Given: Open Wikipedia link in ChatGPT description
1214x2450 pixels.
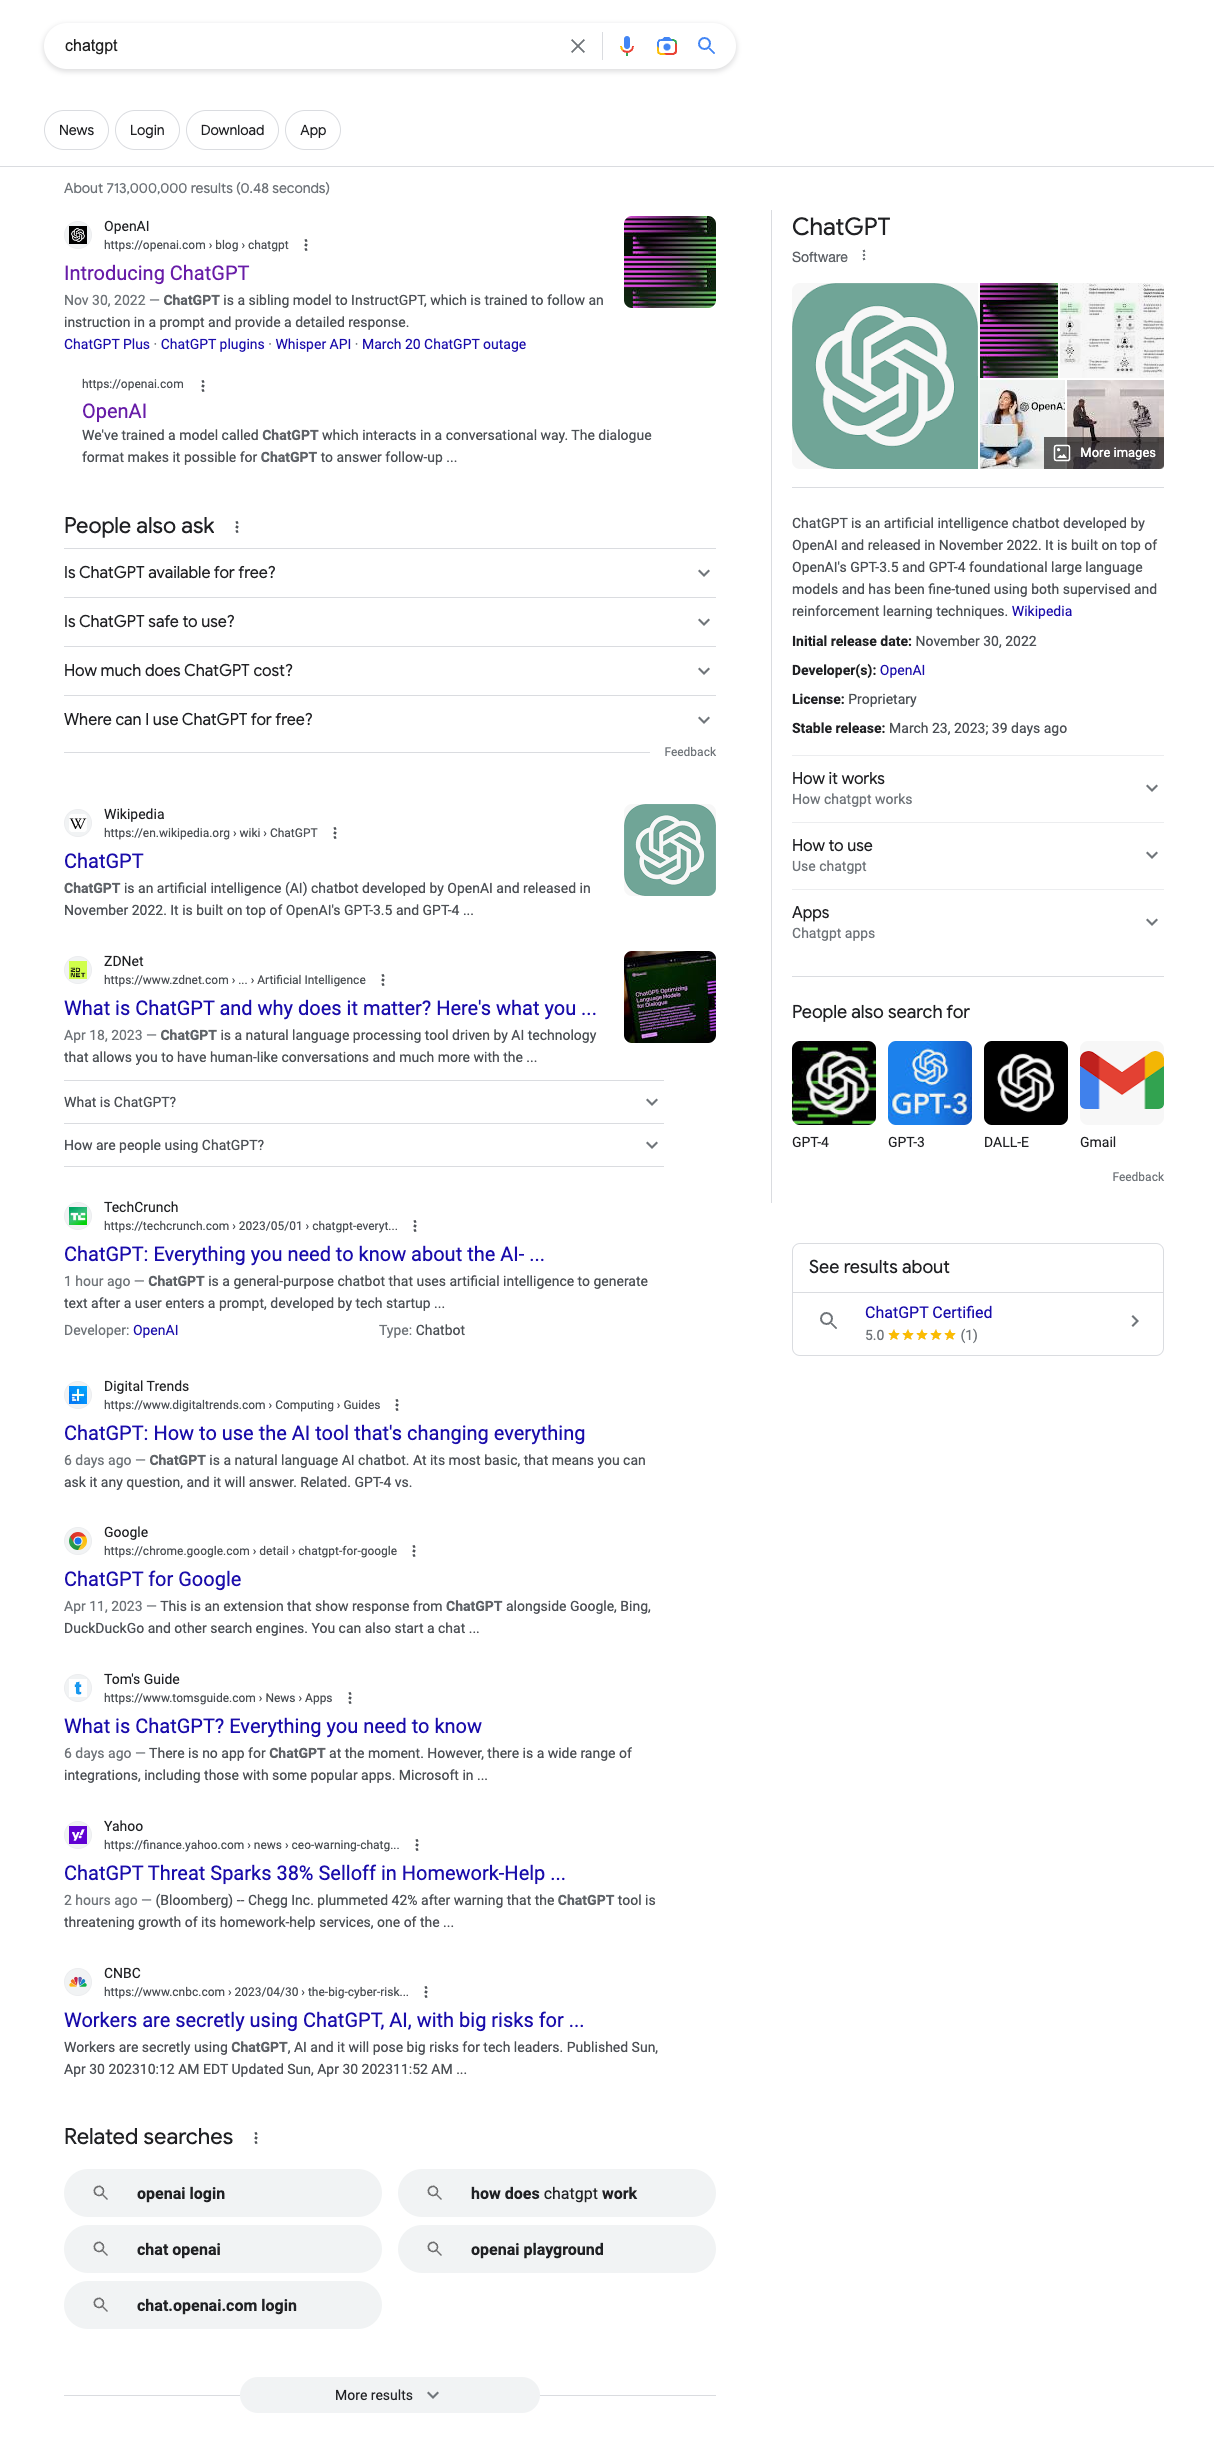Looking at the screenshot, I should pyautogui.click(x=1041, y=611).
